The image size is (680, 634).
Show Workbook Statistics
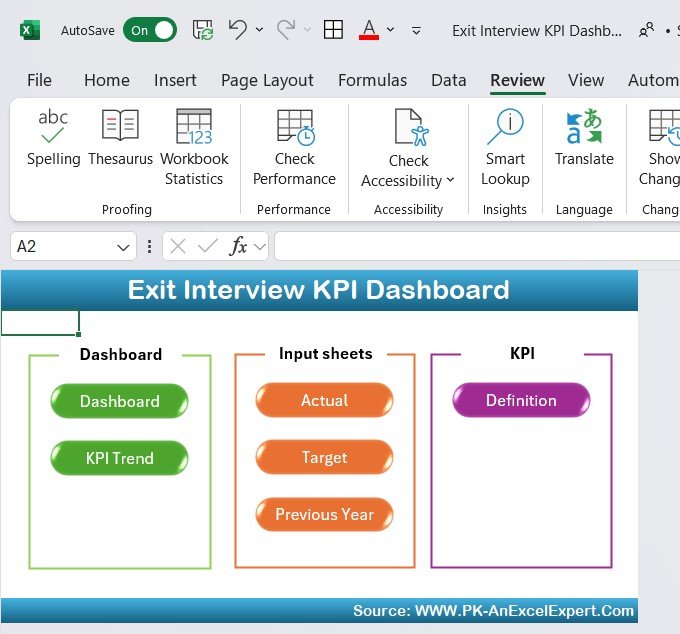pyautogui.click(x=194, y=148)
